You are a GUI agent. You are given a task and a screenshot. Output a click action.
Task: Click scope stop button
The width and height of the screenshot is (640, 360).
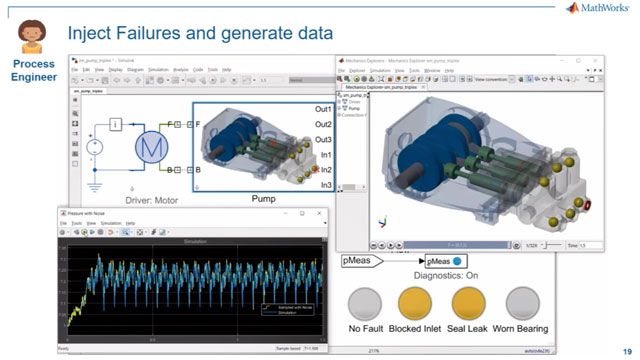[x=100, y=232]
